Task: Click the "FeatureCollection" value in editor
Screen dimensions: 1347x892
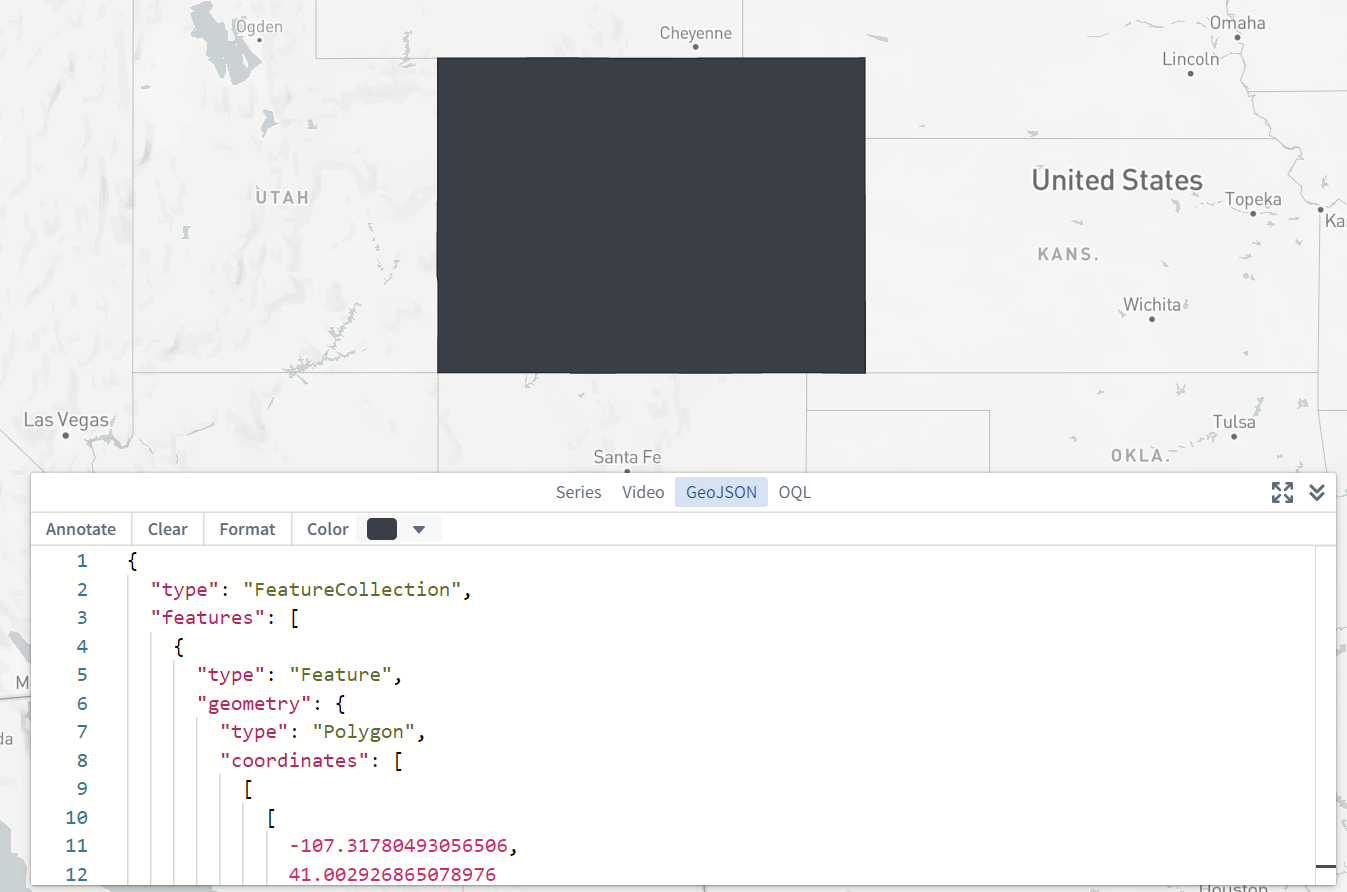Action: (351, 589)
